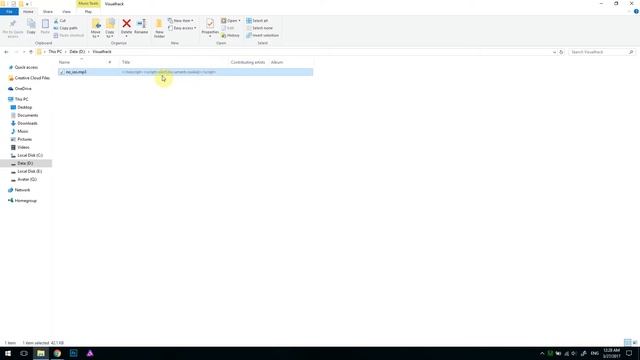640x360 pixels.
Task: Select Desktop in navigation pane
Action: (x=24, y=107)
